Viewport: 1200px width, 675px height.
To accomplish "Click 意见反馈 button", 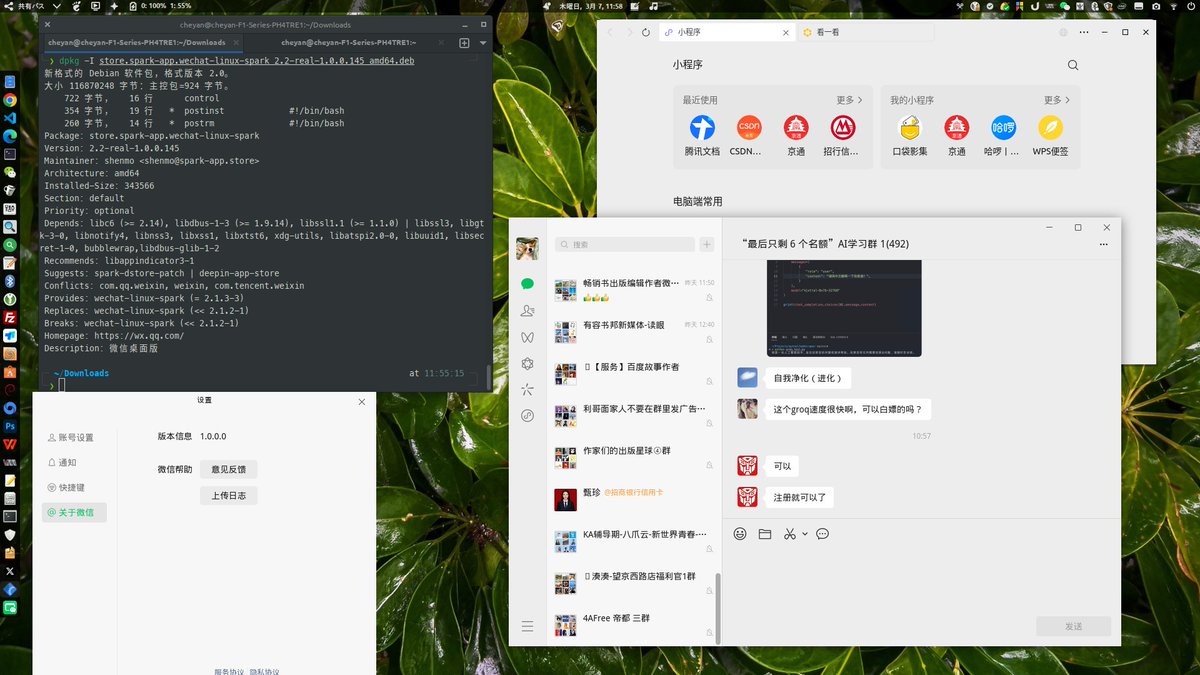I will [x=229, y=470].
